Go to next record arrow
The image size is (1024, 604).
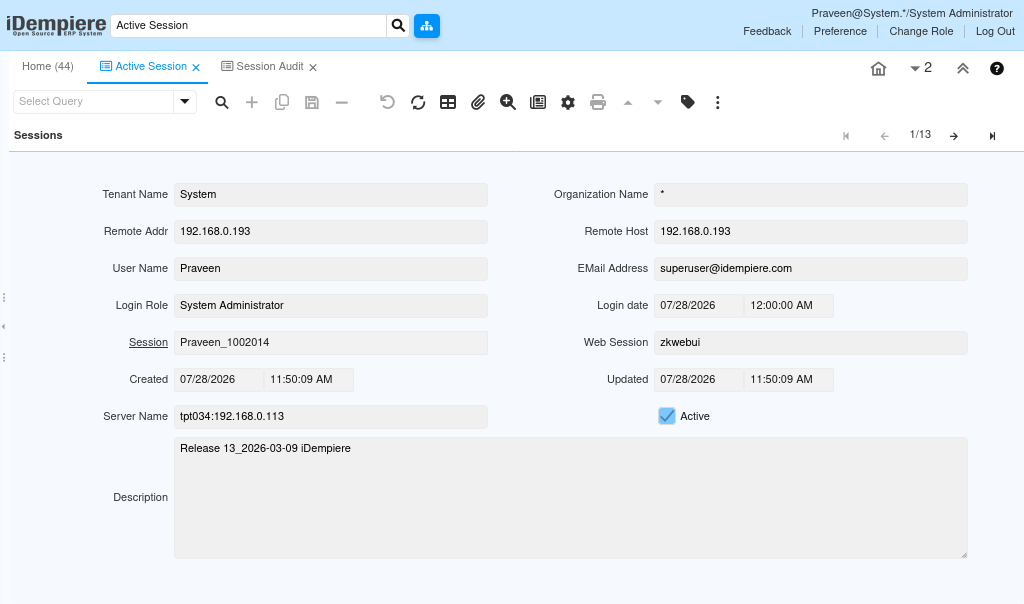click(x=954, y=136)
